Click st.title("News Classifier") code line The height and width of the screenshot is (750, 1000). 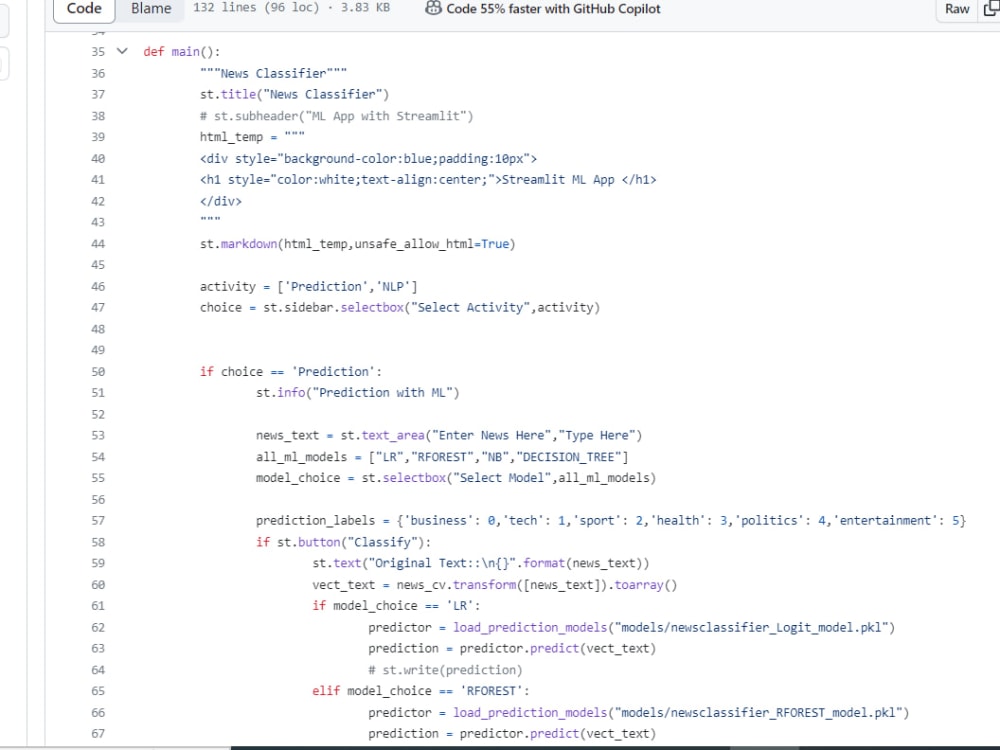(294, 94)
